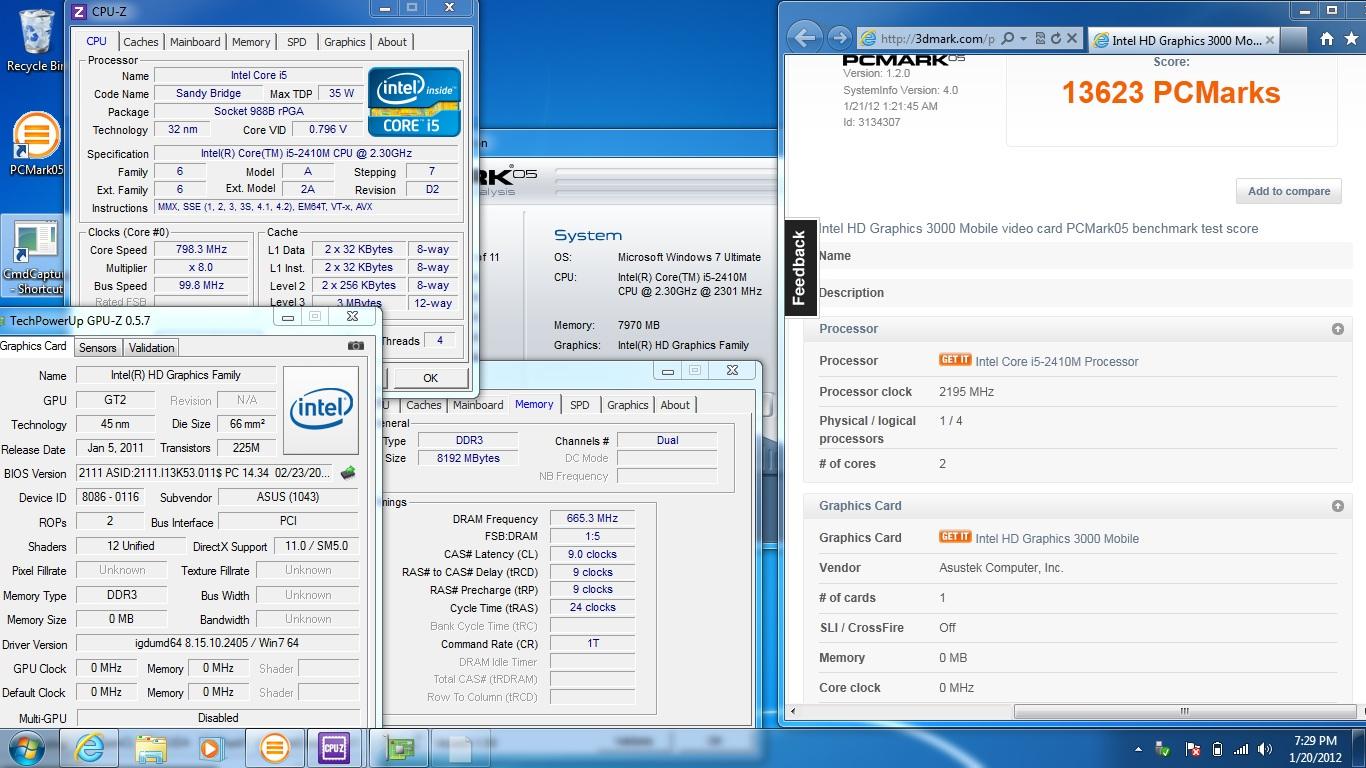The width and height of the screenshot is (1366, 768).
Task: Click the 13623 PCMarks score text
Action: [x=1171, y=92]
